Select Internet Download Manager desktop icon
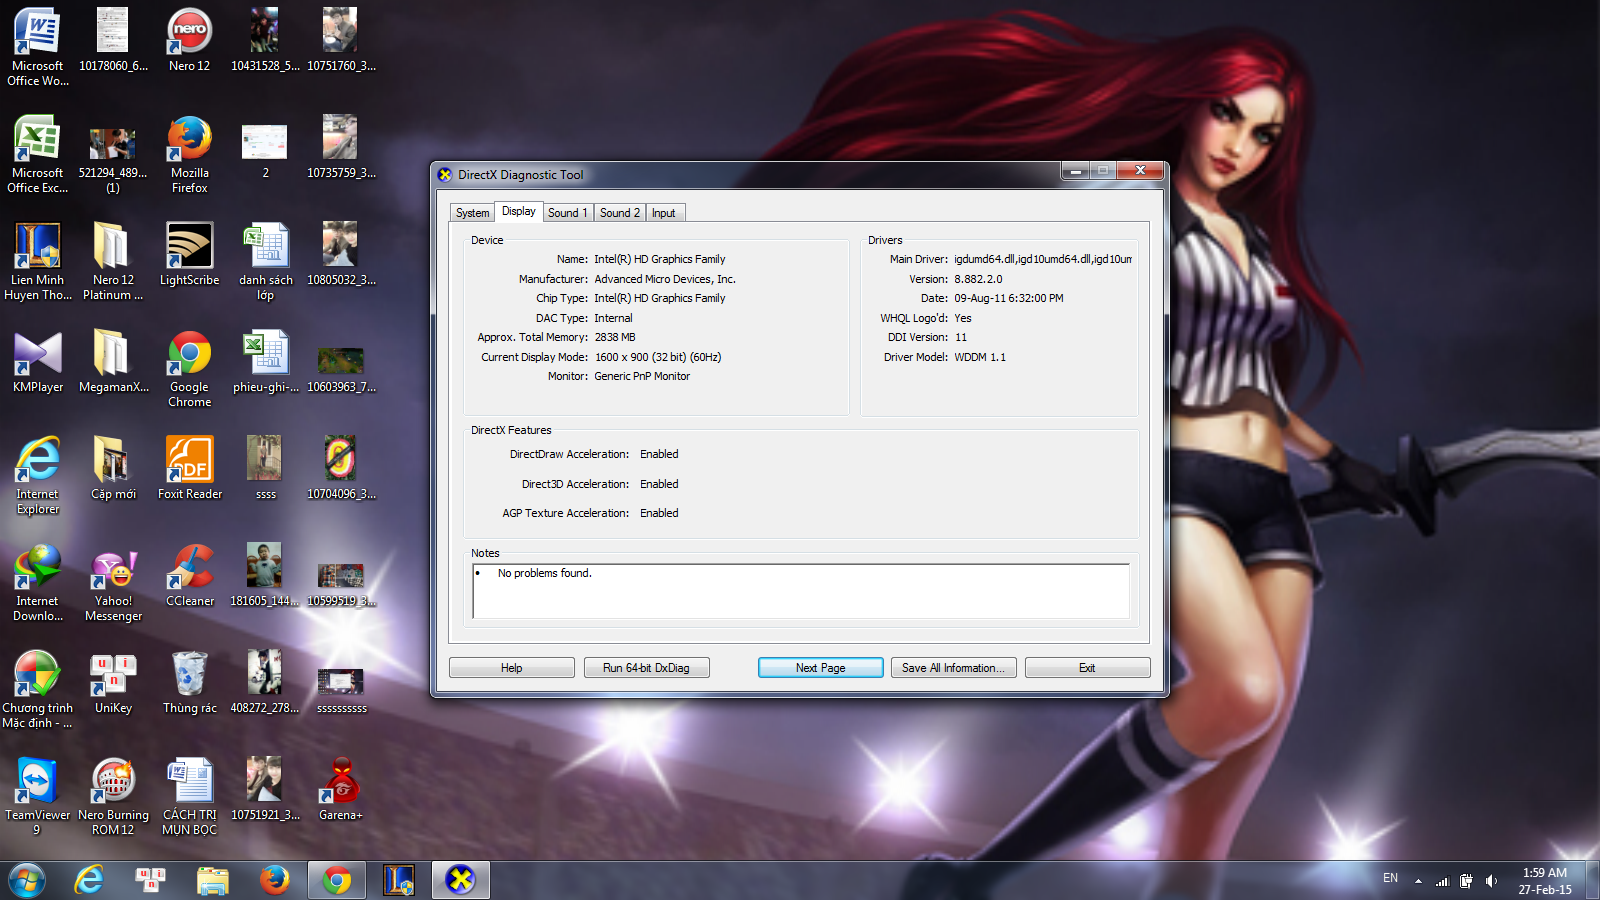1600x900 pixels. [x=38, y=582]
